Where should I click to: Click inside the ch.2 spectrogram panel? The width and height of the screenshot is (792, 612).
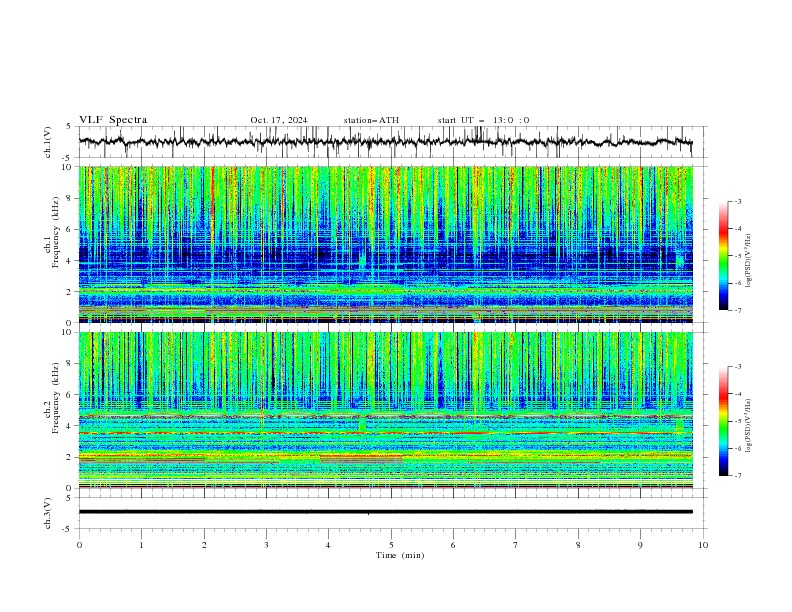click(x=385, y=410)
